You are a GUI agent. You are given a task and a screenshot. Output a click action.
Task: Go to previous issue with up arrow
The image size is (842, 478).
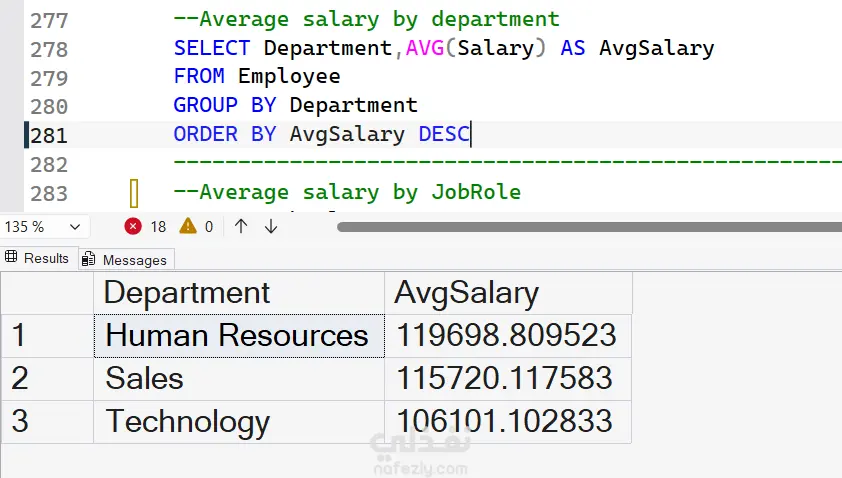coord(241,226)
